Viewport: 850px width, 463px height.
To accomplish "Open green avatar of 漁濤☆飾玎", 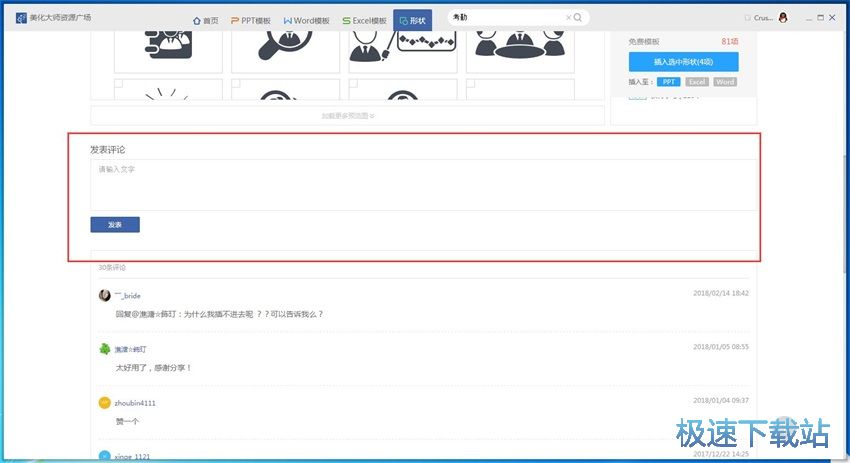I will coord(105,349).
